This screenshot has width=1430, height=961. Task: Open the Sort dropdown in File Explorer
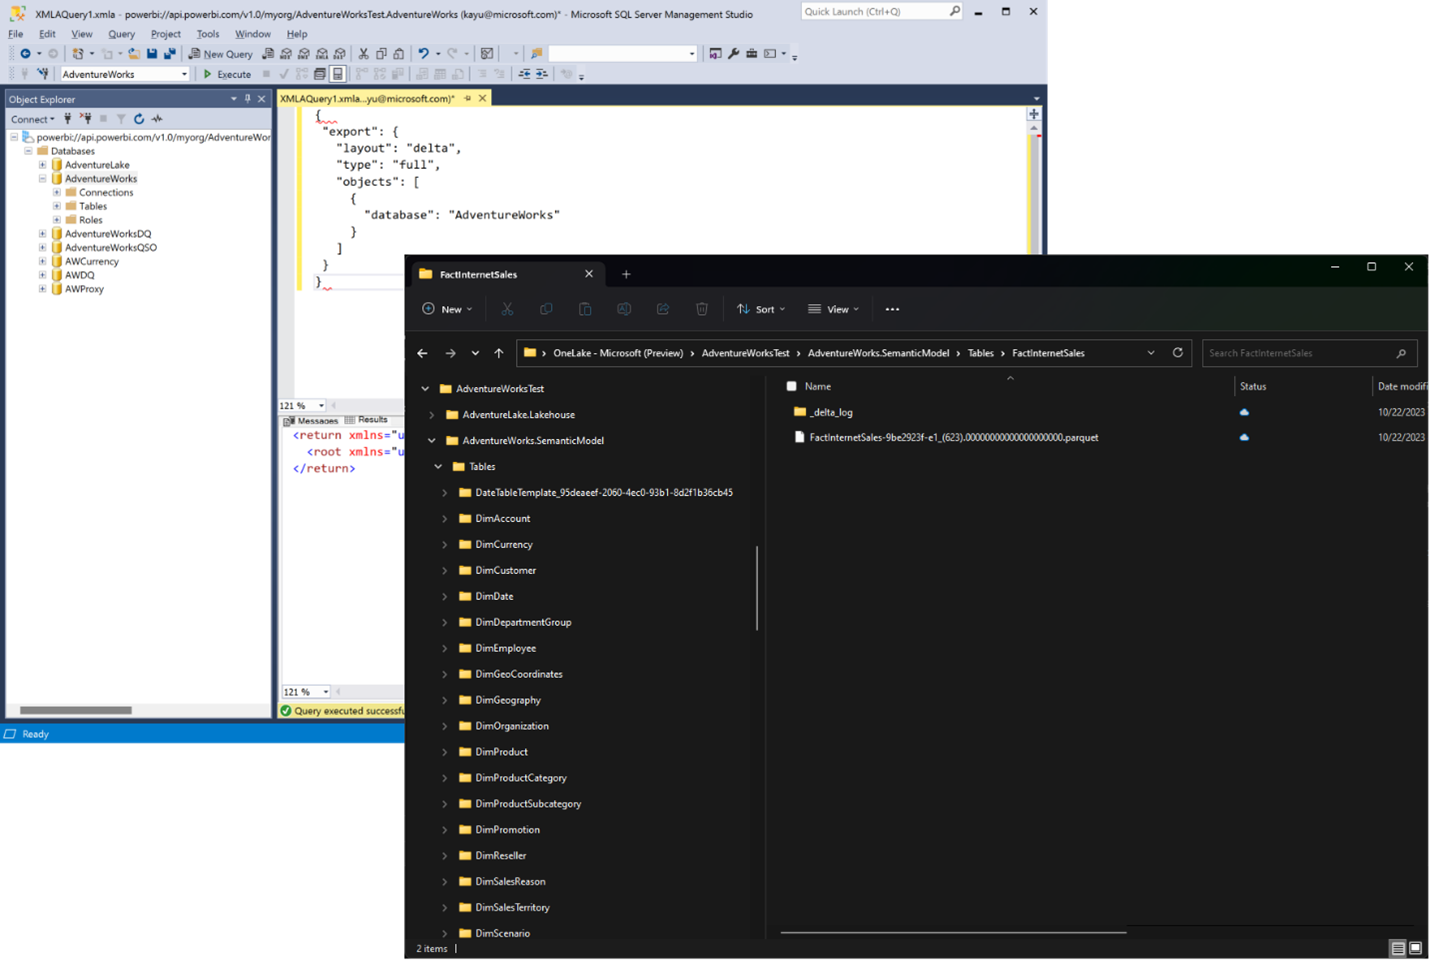point(760,308)
